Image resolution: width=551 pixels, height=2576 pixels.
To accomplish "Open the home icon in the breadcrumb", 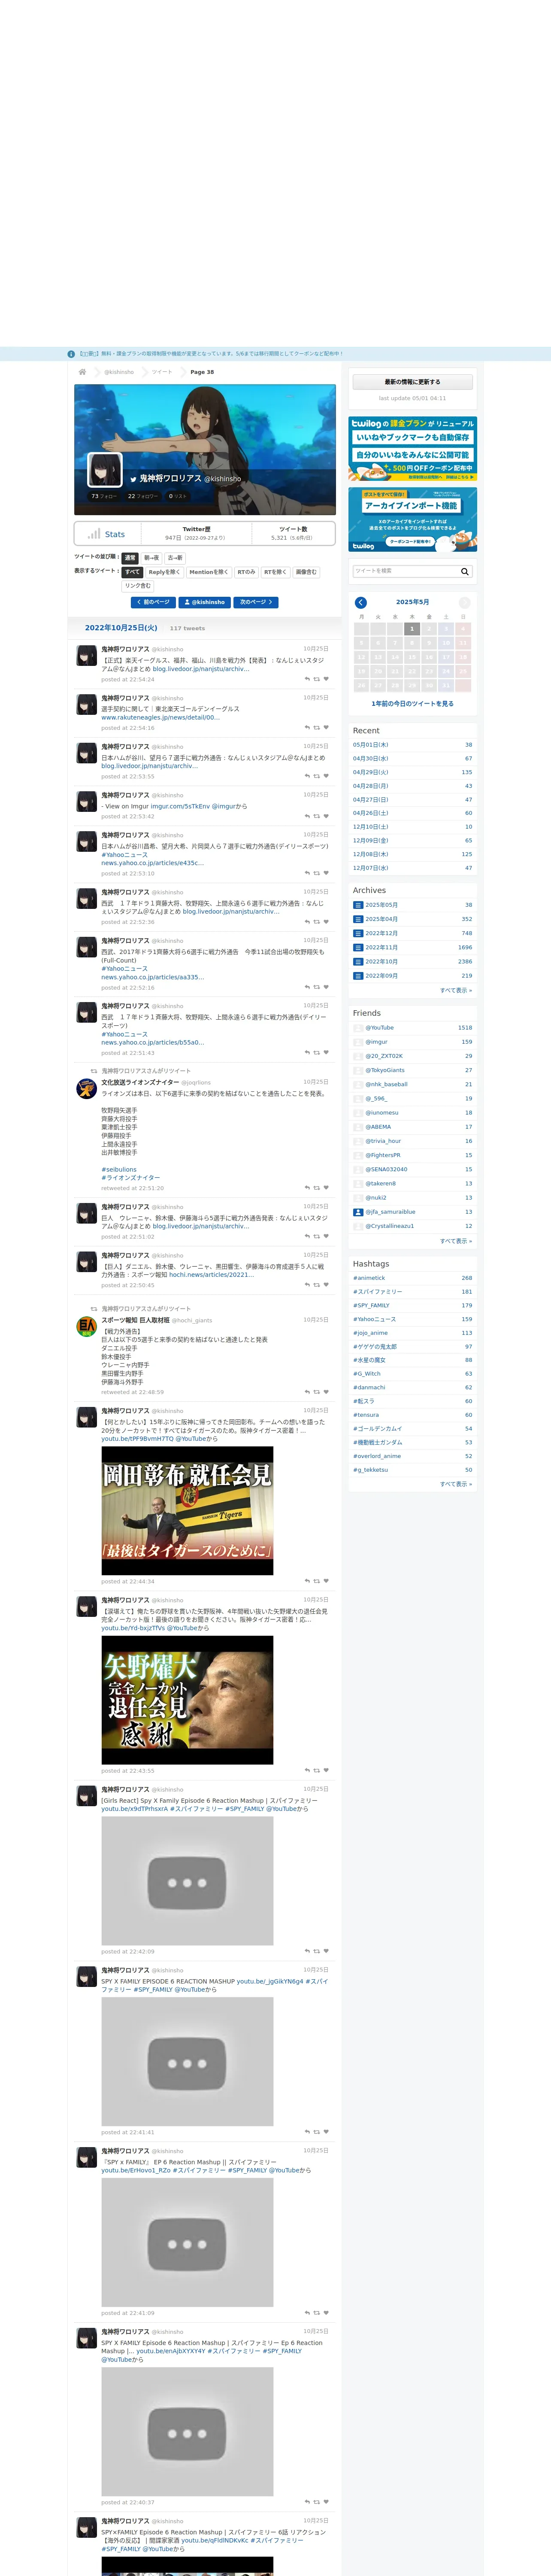I will [x=82, y=372].
